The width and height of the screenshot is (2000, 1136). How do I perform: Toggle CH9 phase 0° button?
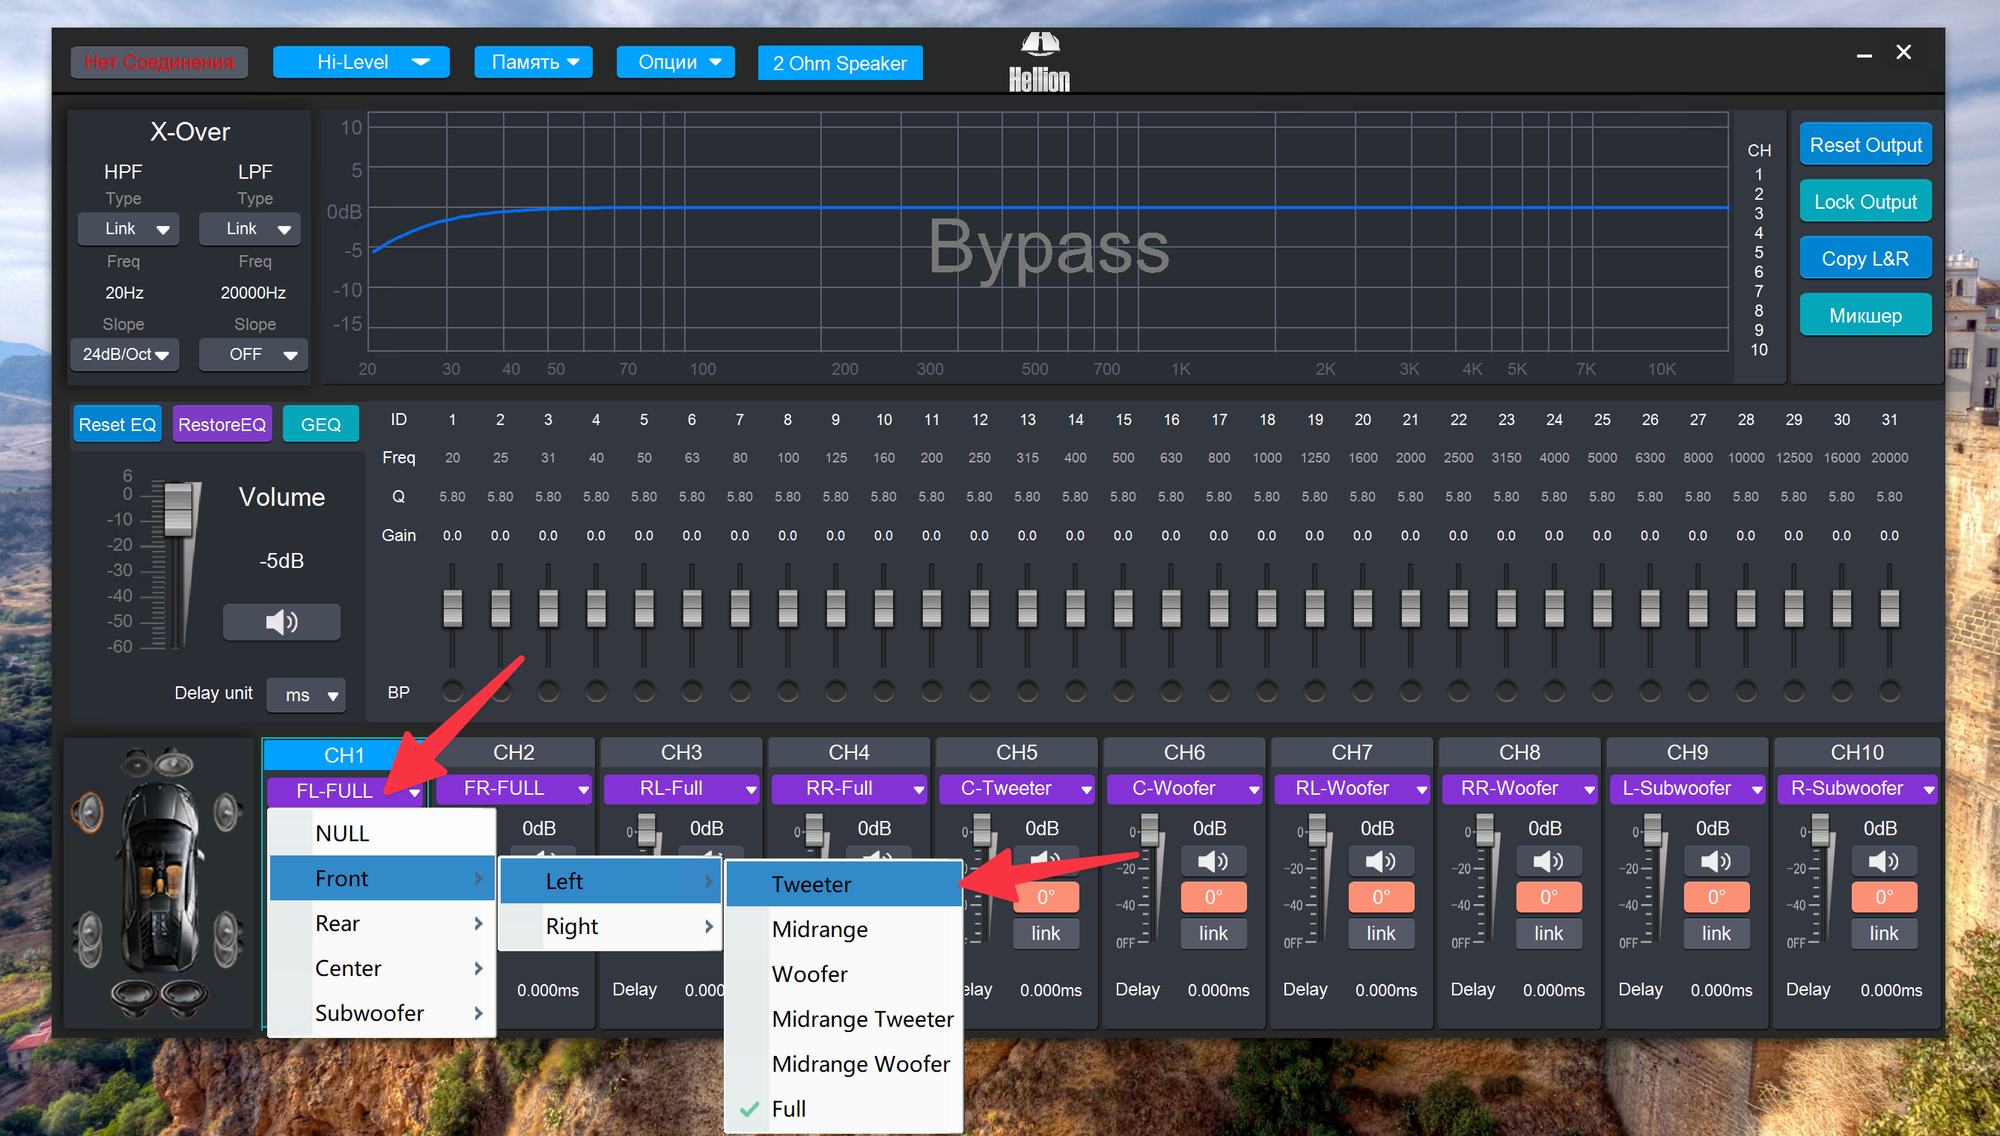[x=1716, y=897]
